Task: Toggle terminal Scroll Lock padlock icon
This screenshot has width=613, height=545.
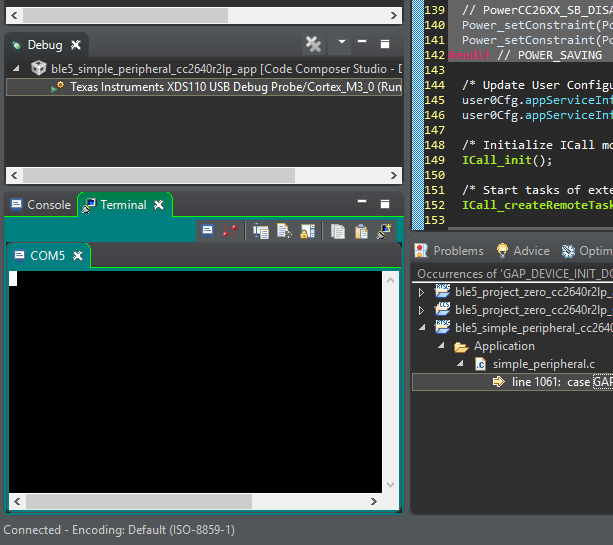Action: 307,231
